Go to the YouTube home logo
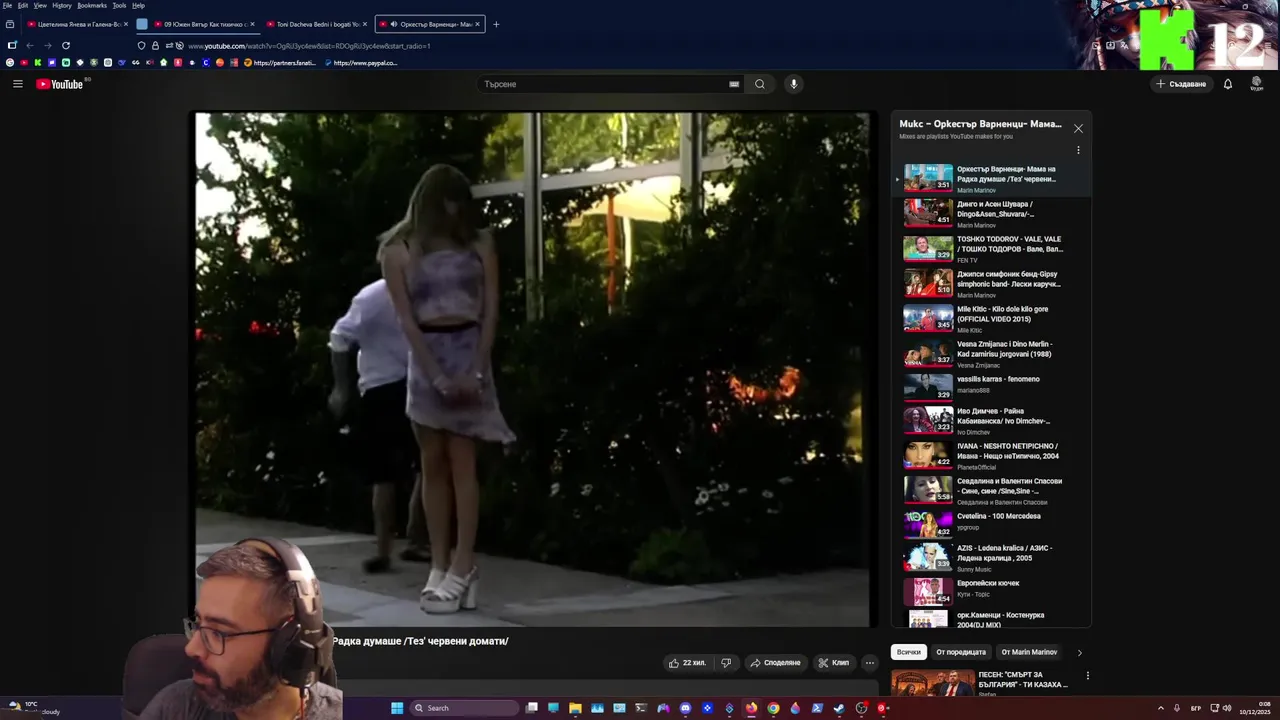This screenshot has height=720, width=1280. 60,84
